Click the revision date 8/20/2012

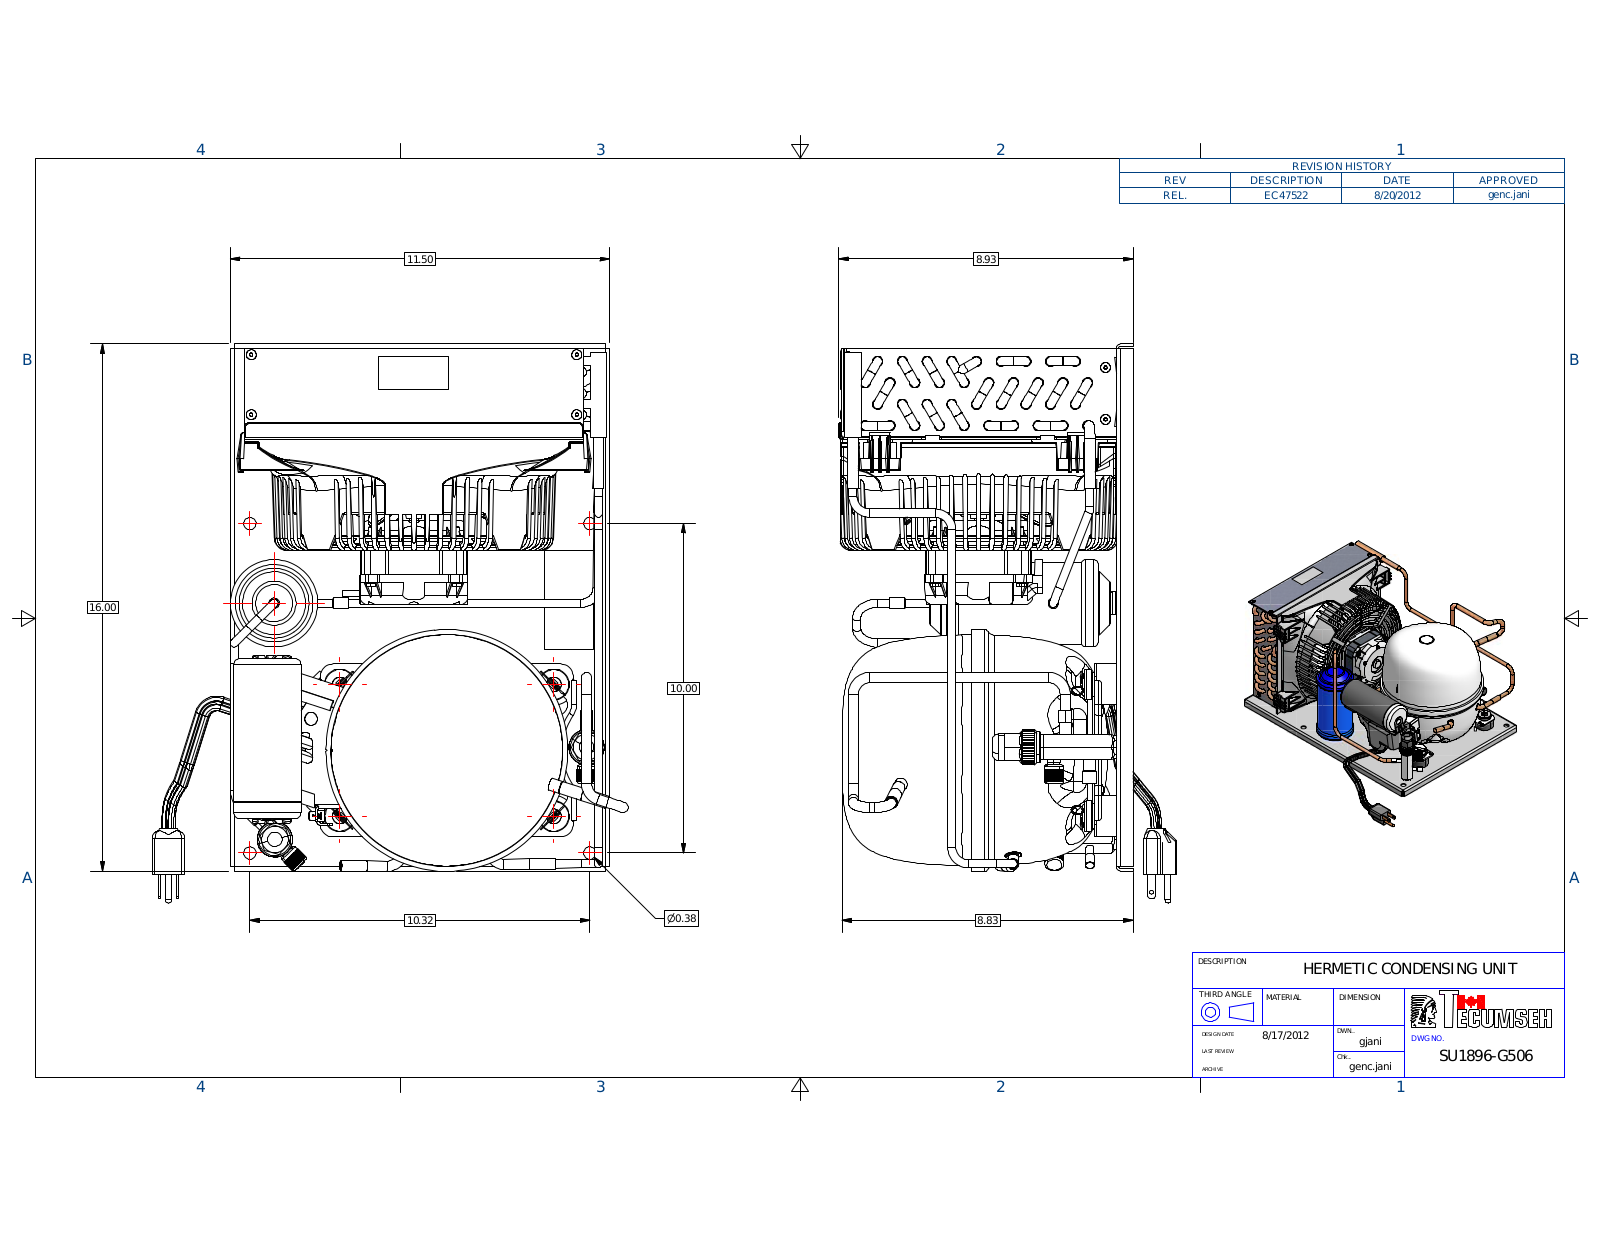(x=1397, y=195)
